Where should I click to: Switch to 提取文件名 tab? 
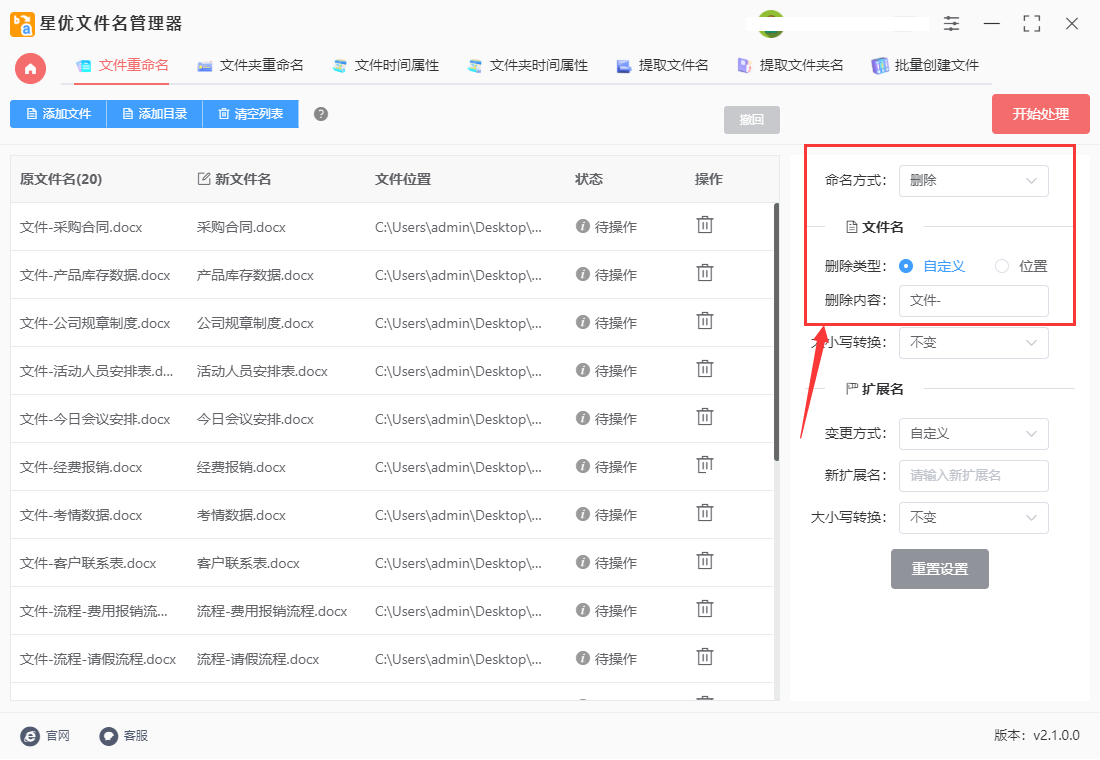[662, 66]
